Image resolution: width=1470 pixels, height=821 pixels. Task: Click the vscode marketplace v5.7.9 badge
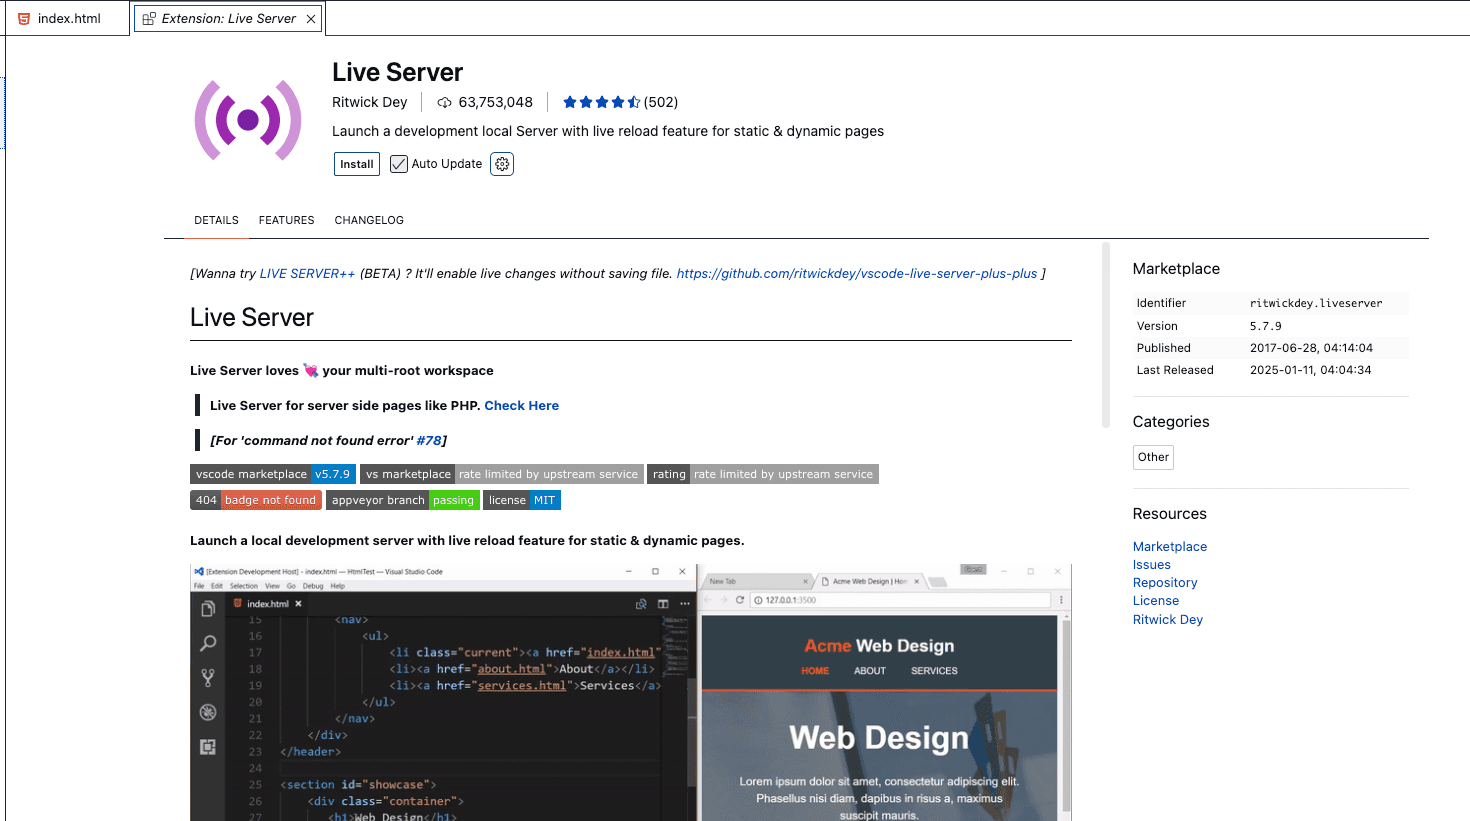coord(272,474)
